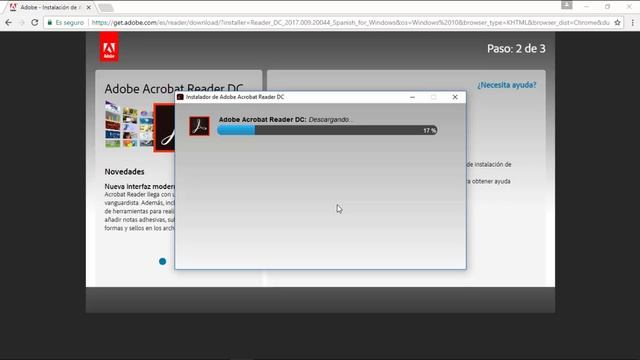The width and height of the screenshot is (640, 360).
Task: Close the Acrobat Reader installer window
Action: pyautogui.click(x=455, y=97)
